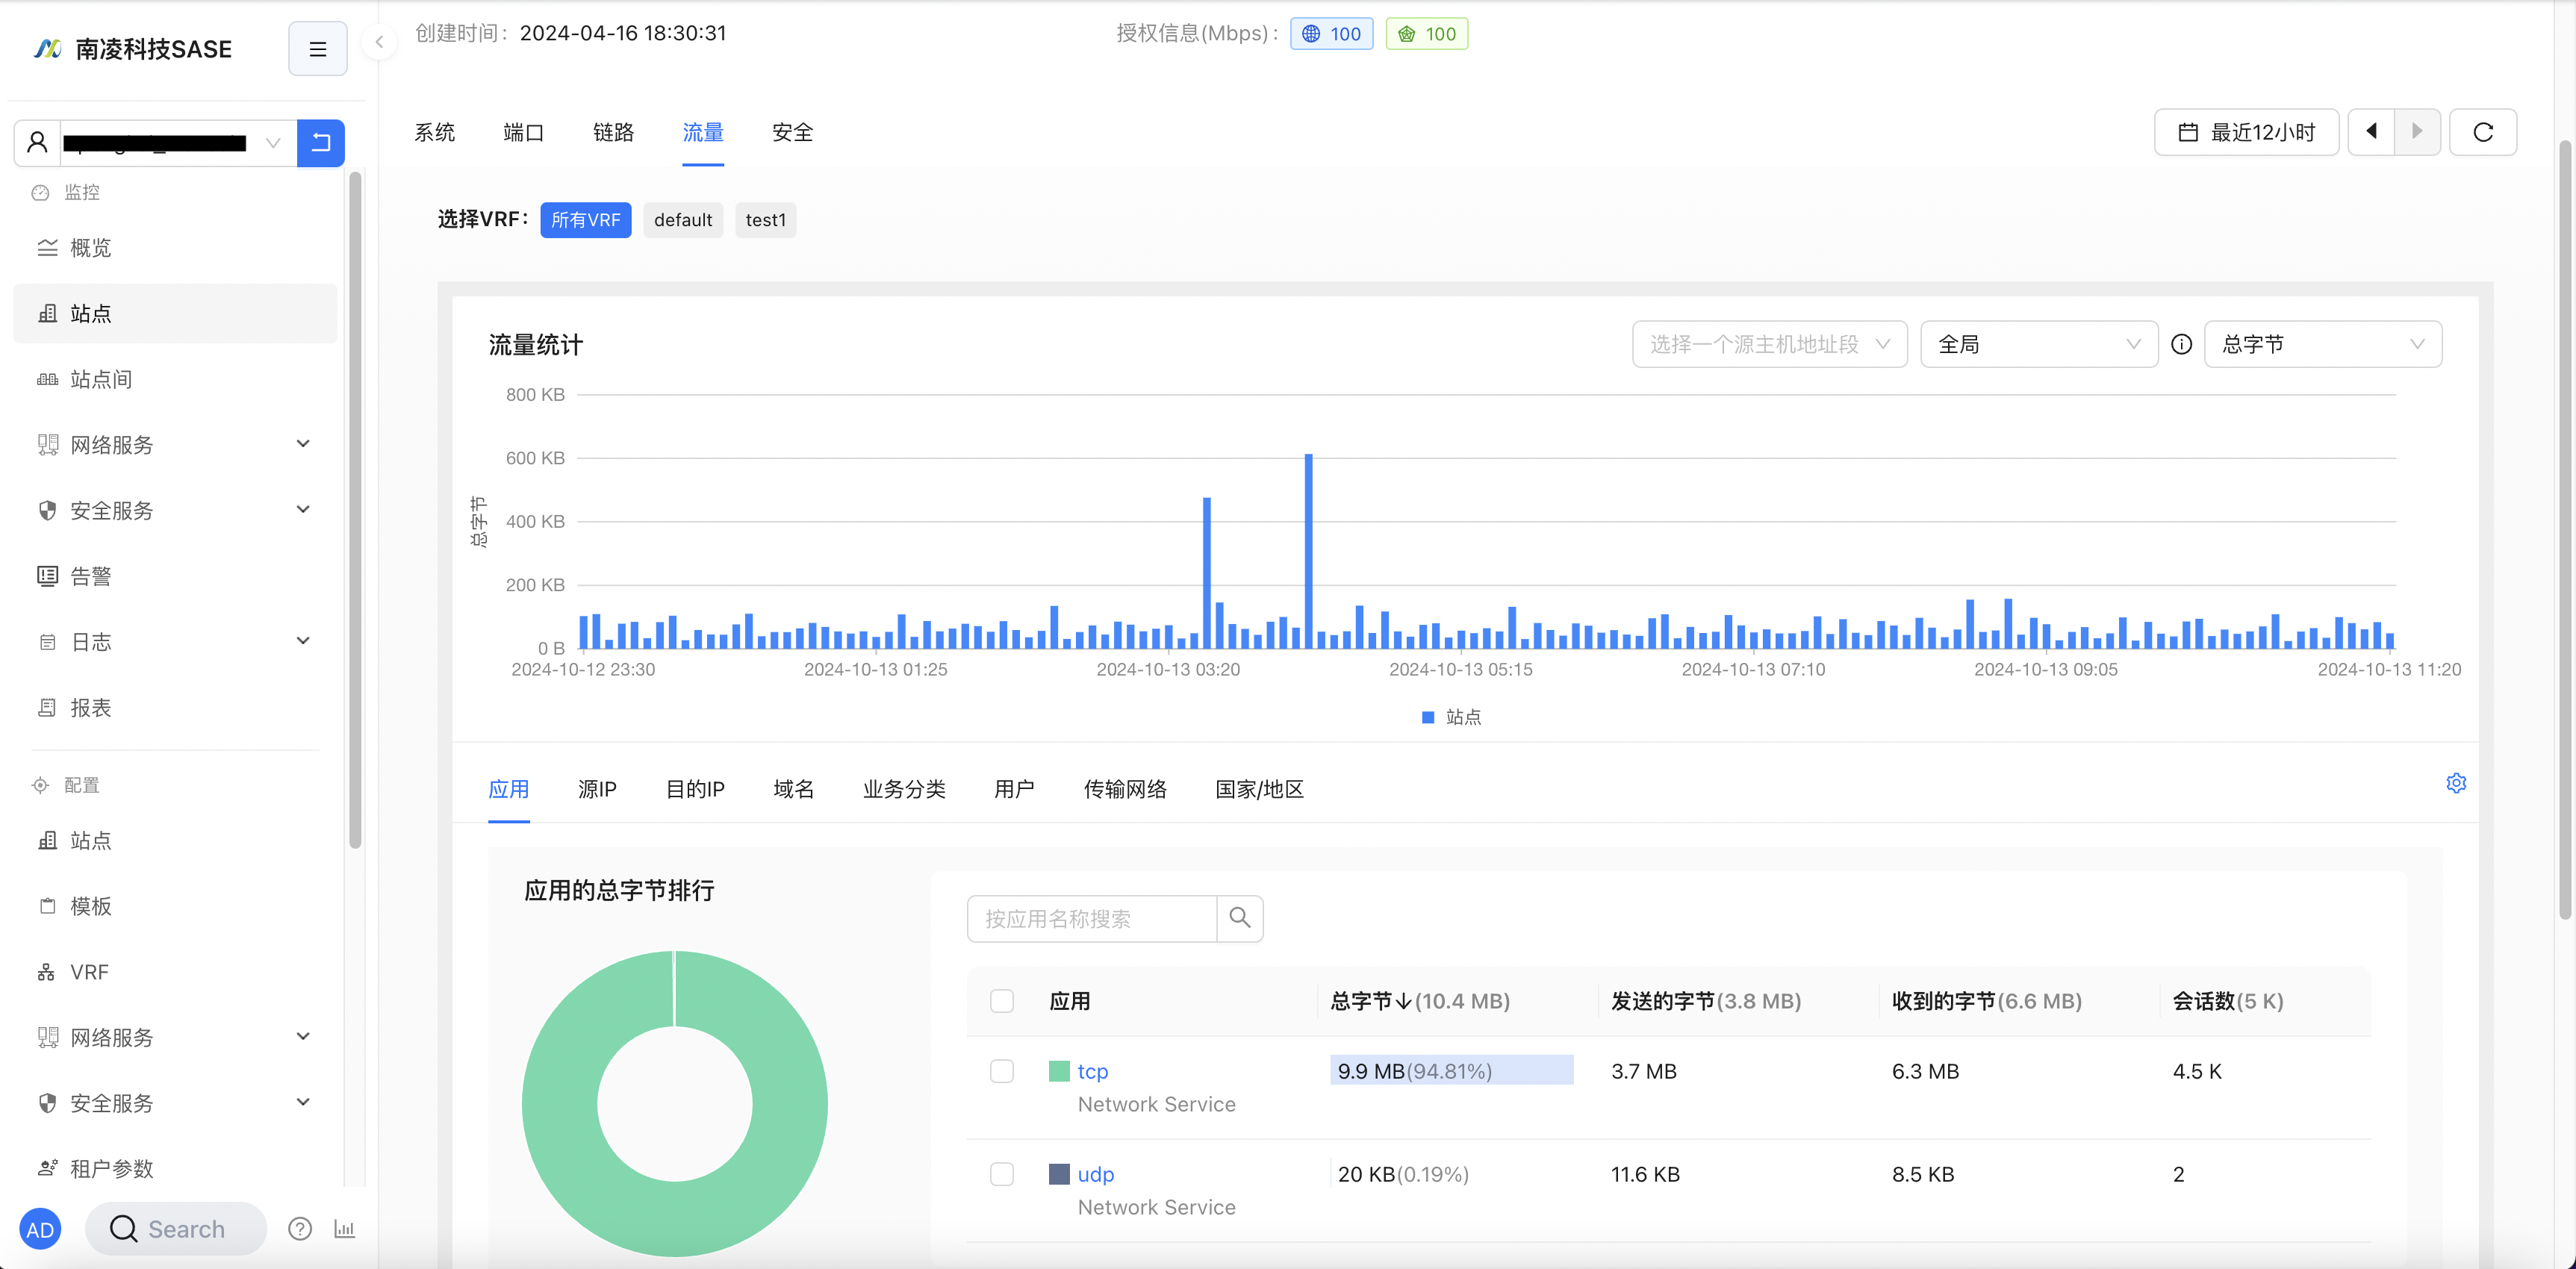Image resolution: width=2576 pixels, height=1269 pixels.
Task: Open 模板 templates page
Action: pyautogui.click(x=175, y=906)
